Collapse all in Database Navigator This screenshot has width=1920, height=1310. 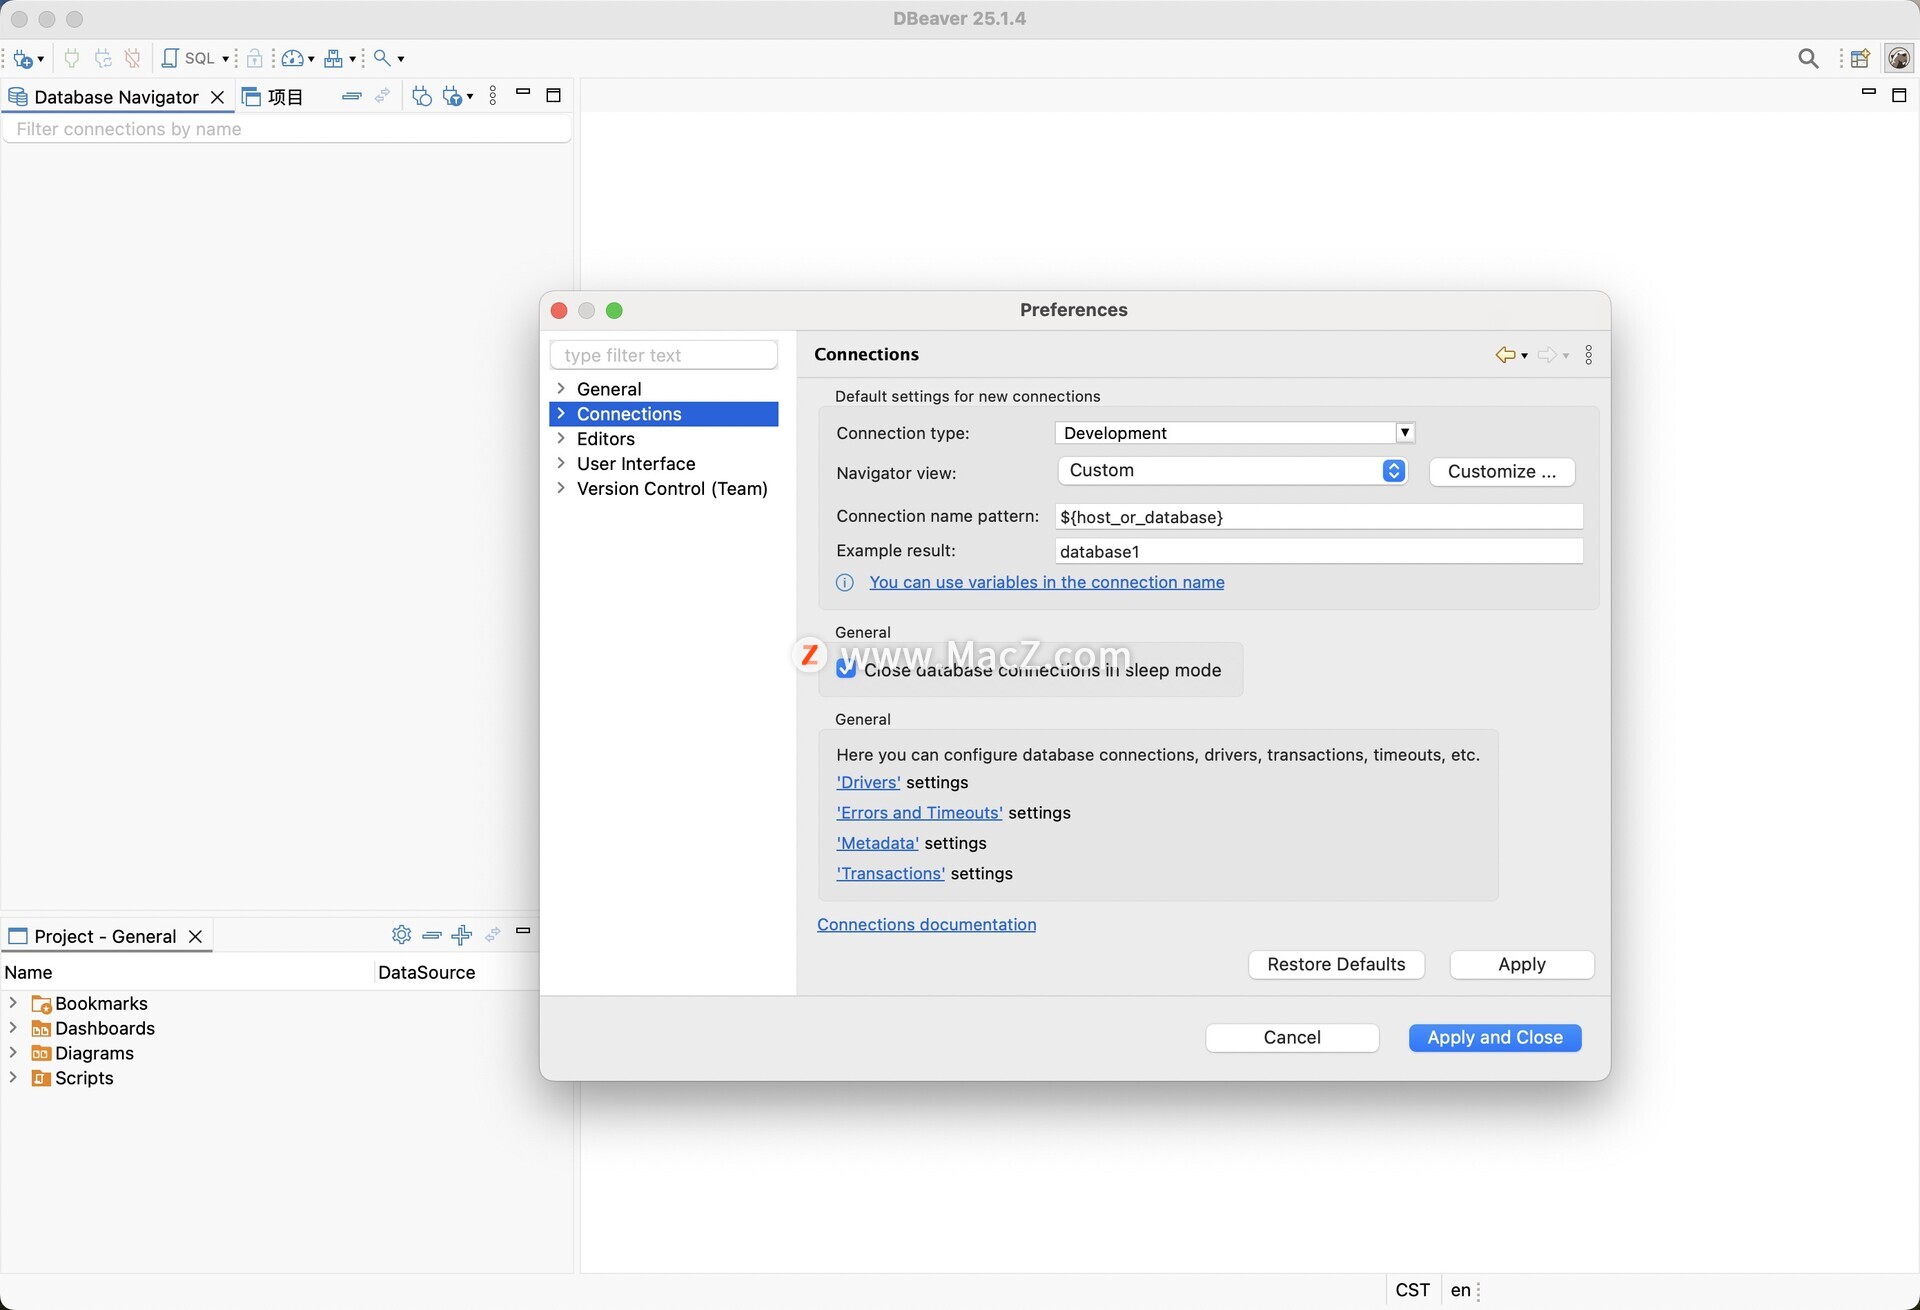[x=351, y=96]
